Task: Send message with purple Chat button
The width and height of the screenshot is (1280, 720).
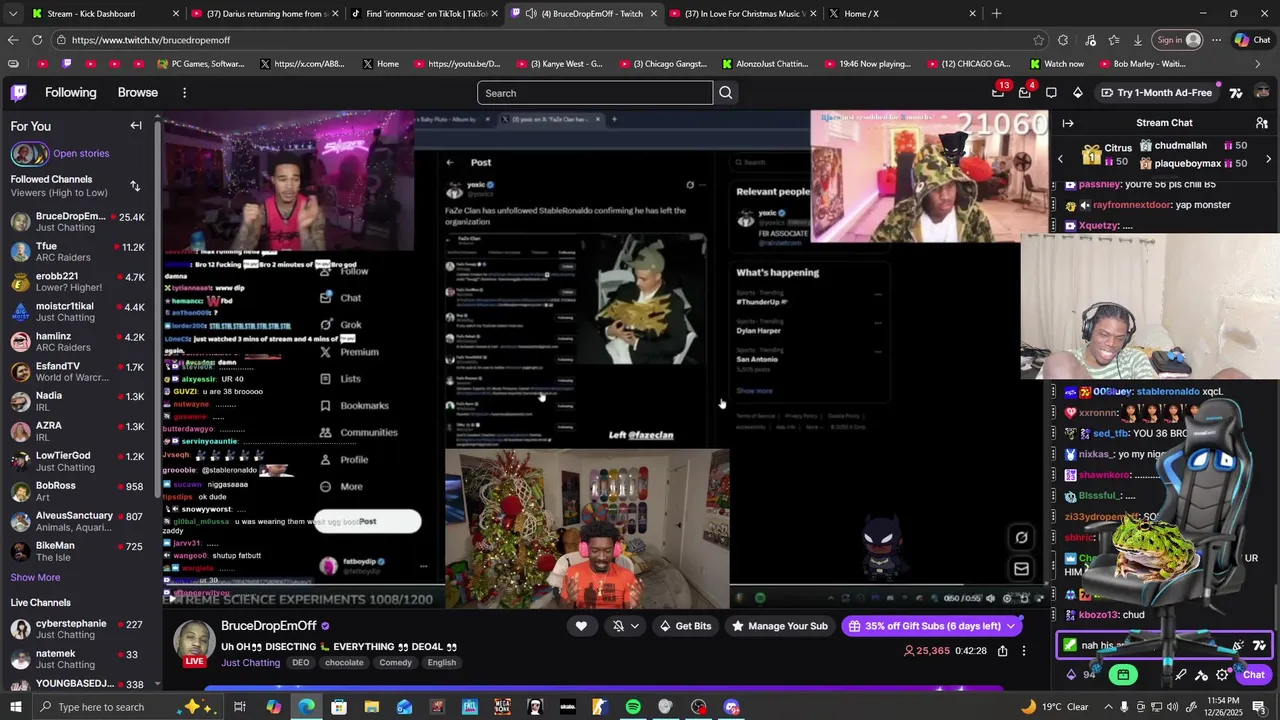Action: pos(1254,675)
